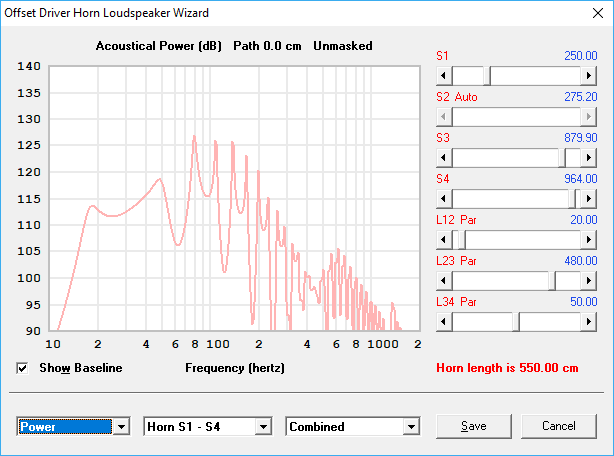Click inside the acoustical power response chart

(x=234, y=198)
